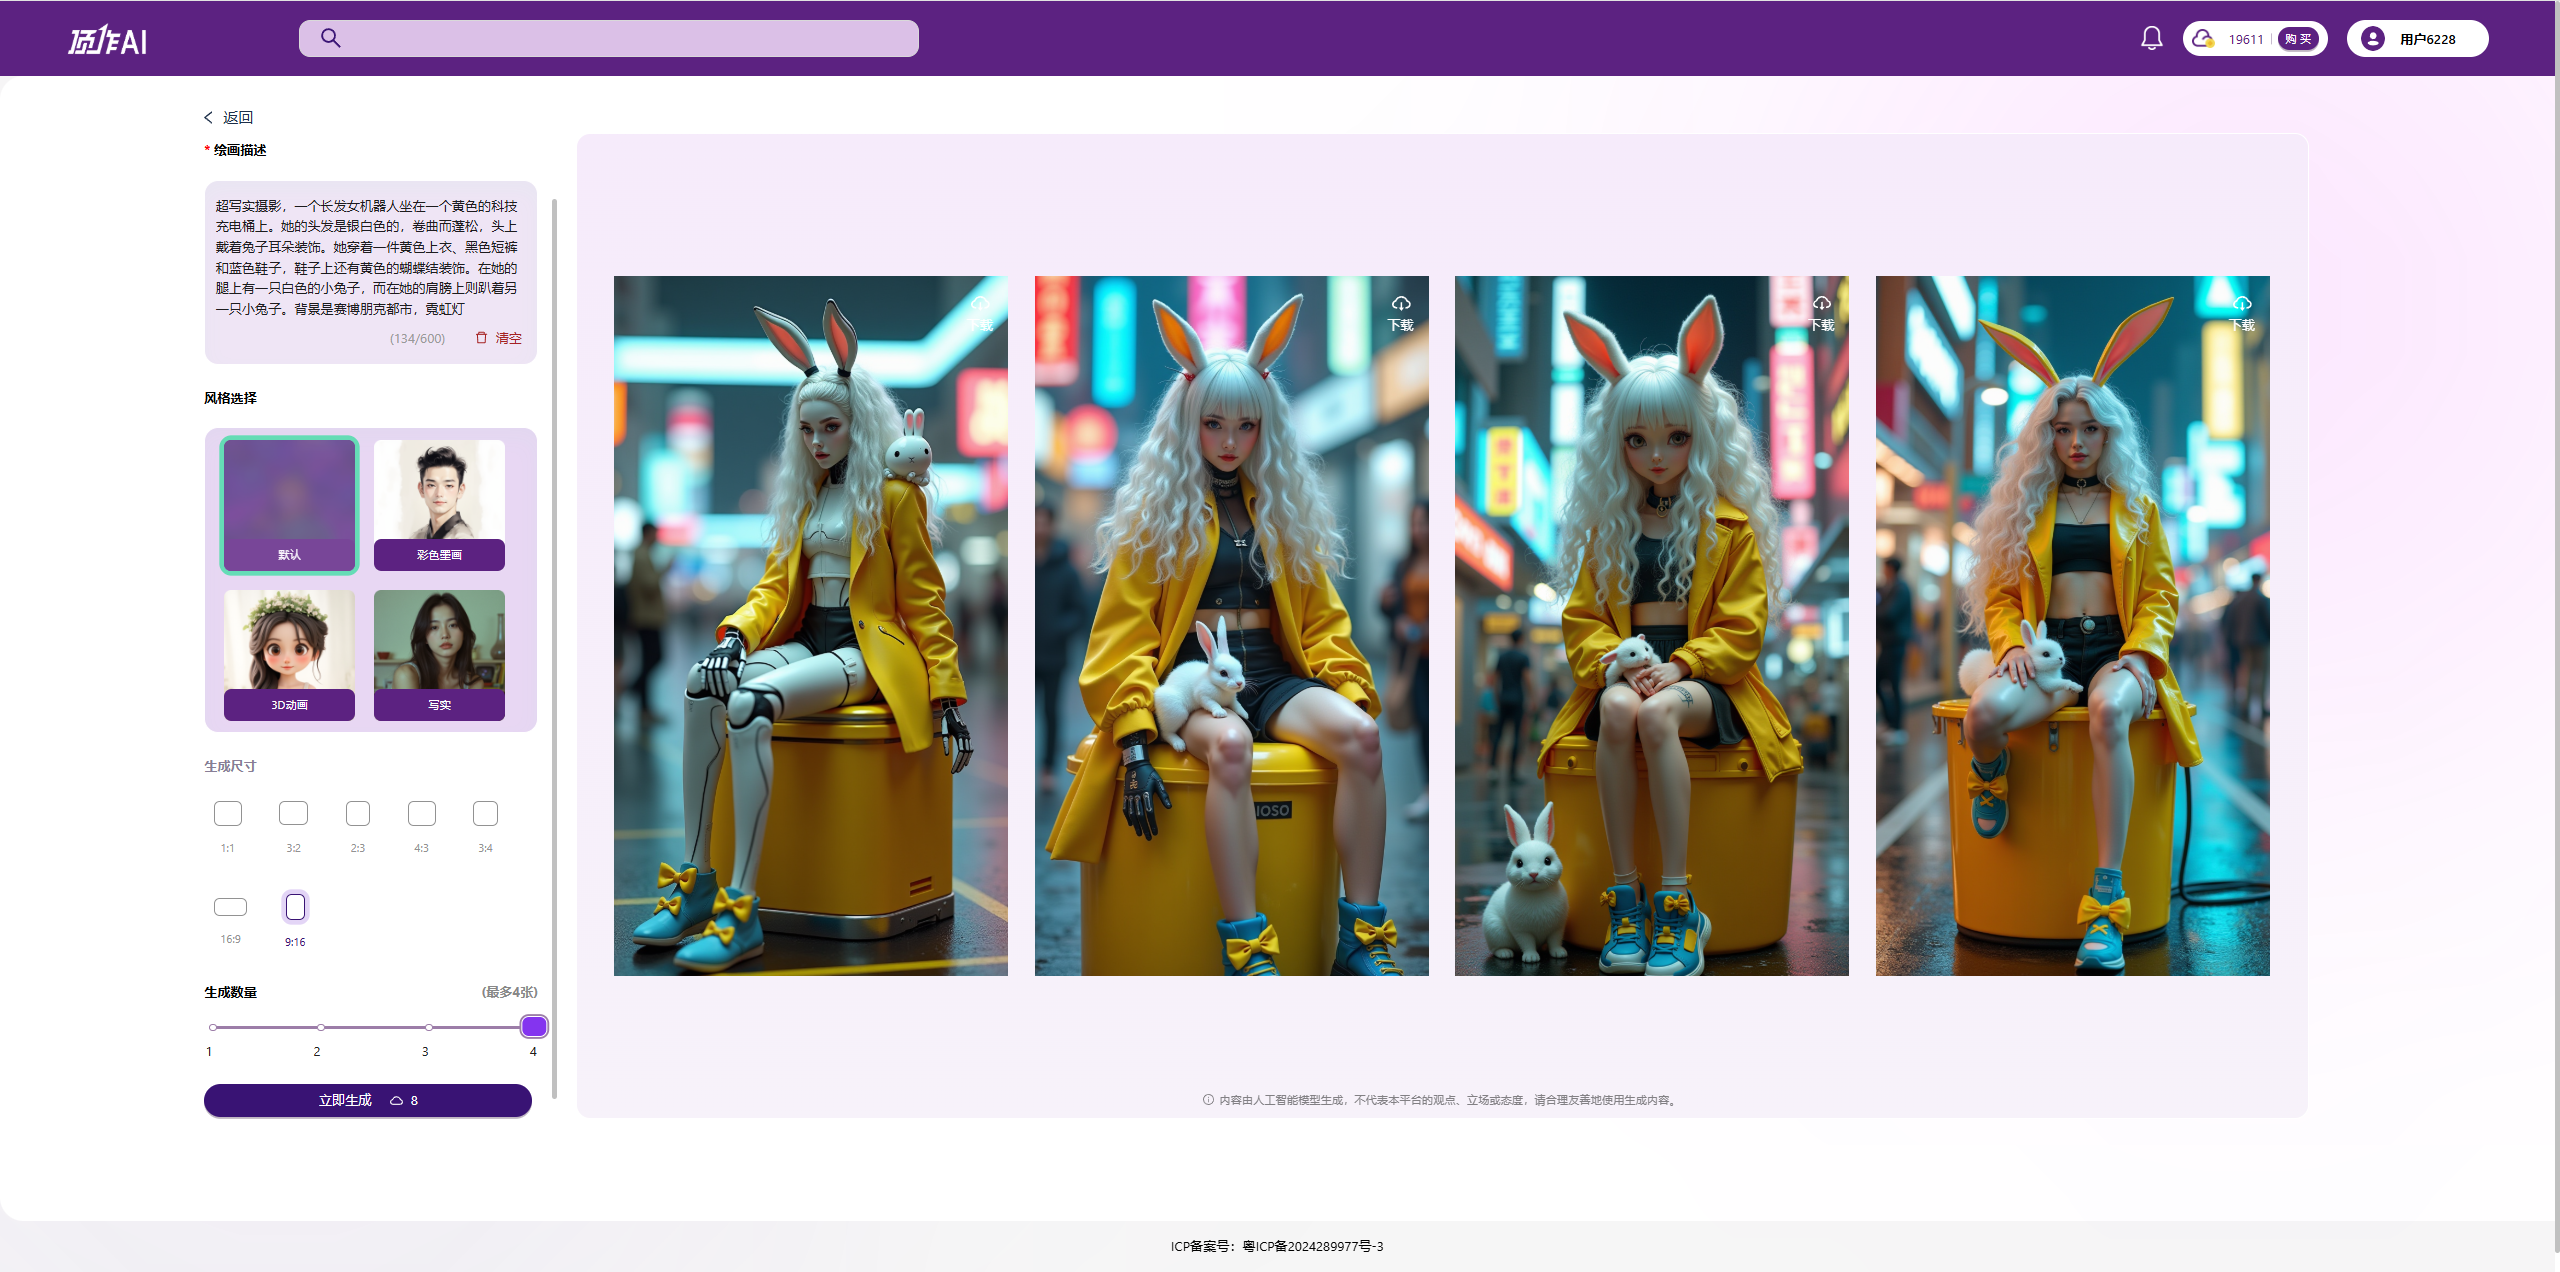Select the 1:1 aspect ratio
The image size is (2560, 1272).
tap(228, 813)
